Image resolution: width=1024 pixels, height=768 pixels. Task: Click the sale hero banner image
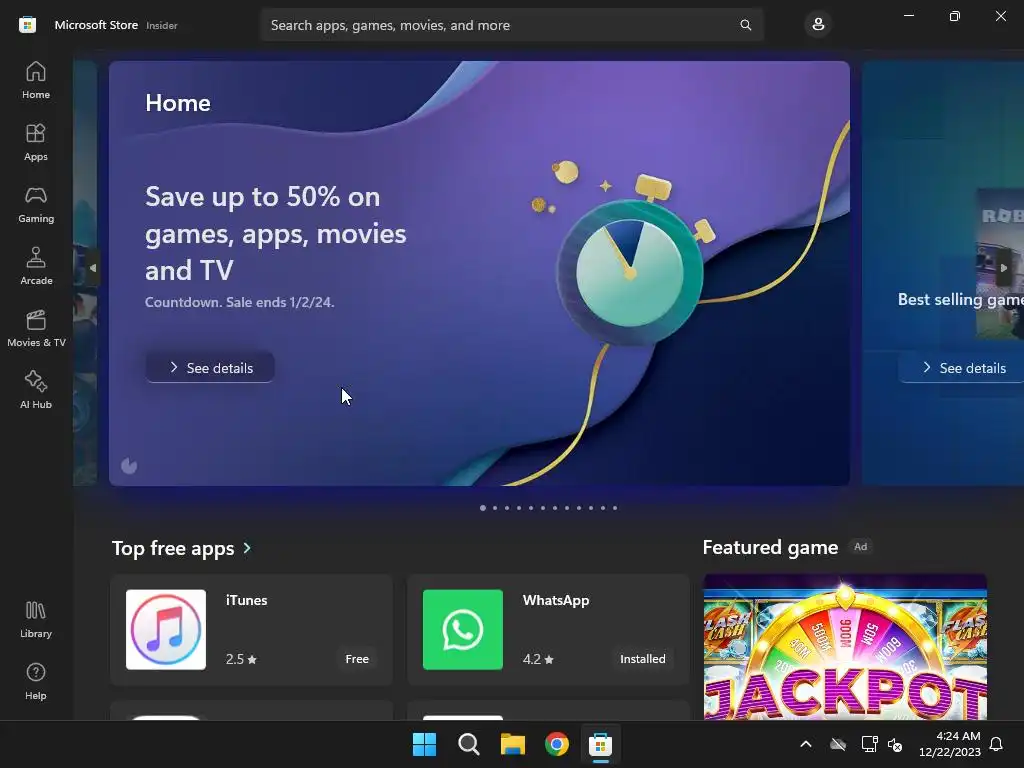tap(479, 273)
